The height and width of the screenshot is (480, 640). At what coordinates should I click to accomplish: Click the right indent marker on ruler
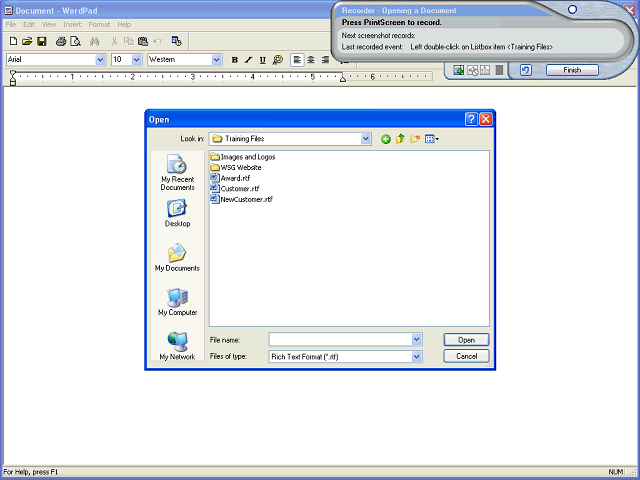343,78
